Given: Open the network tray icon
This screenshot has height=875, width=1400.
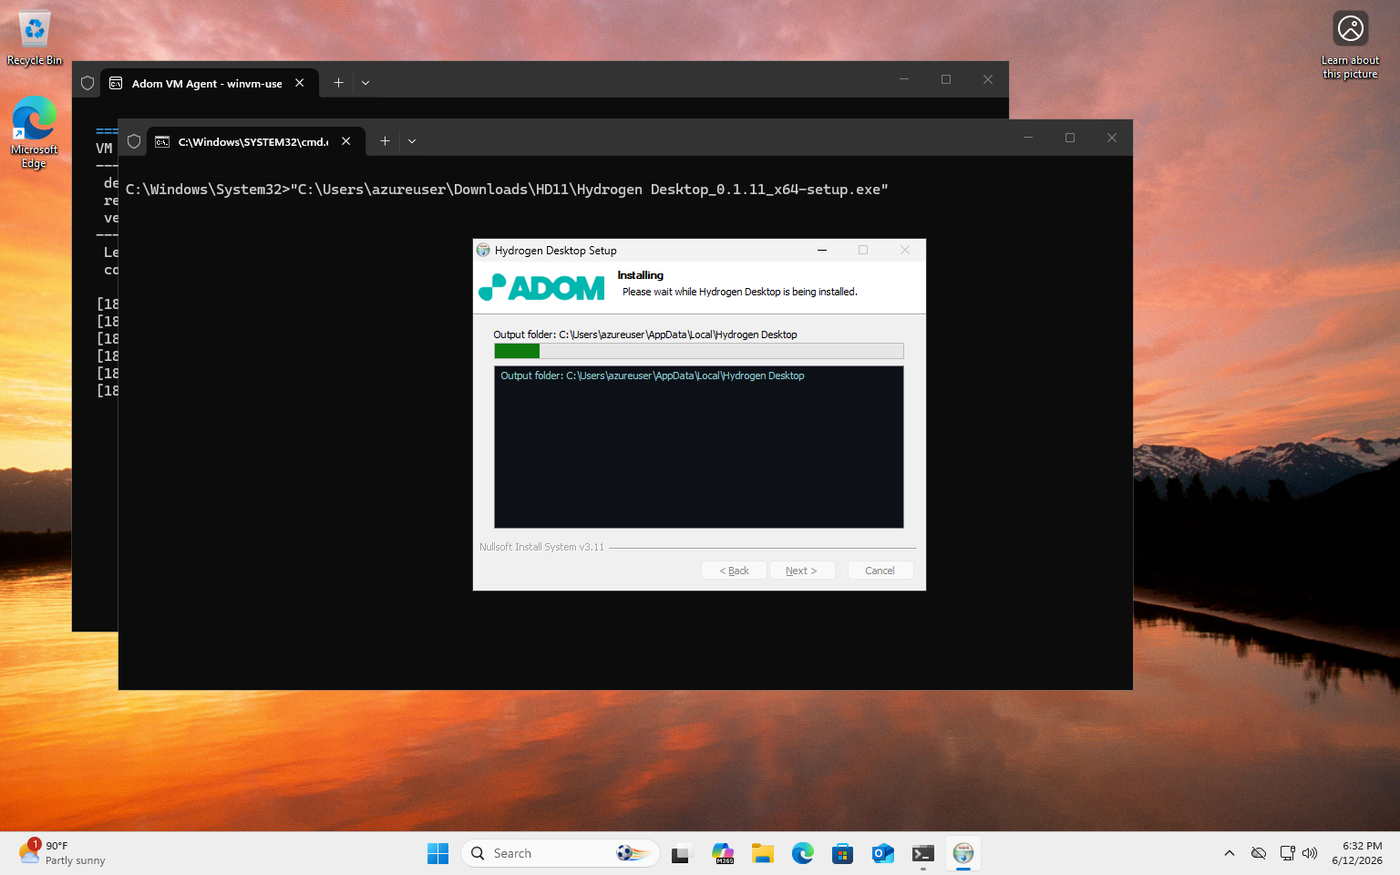Looking at the screenshot, I should (x=1287, y=853).
